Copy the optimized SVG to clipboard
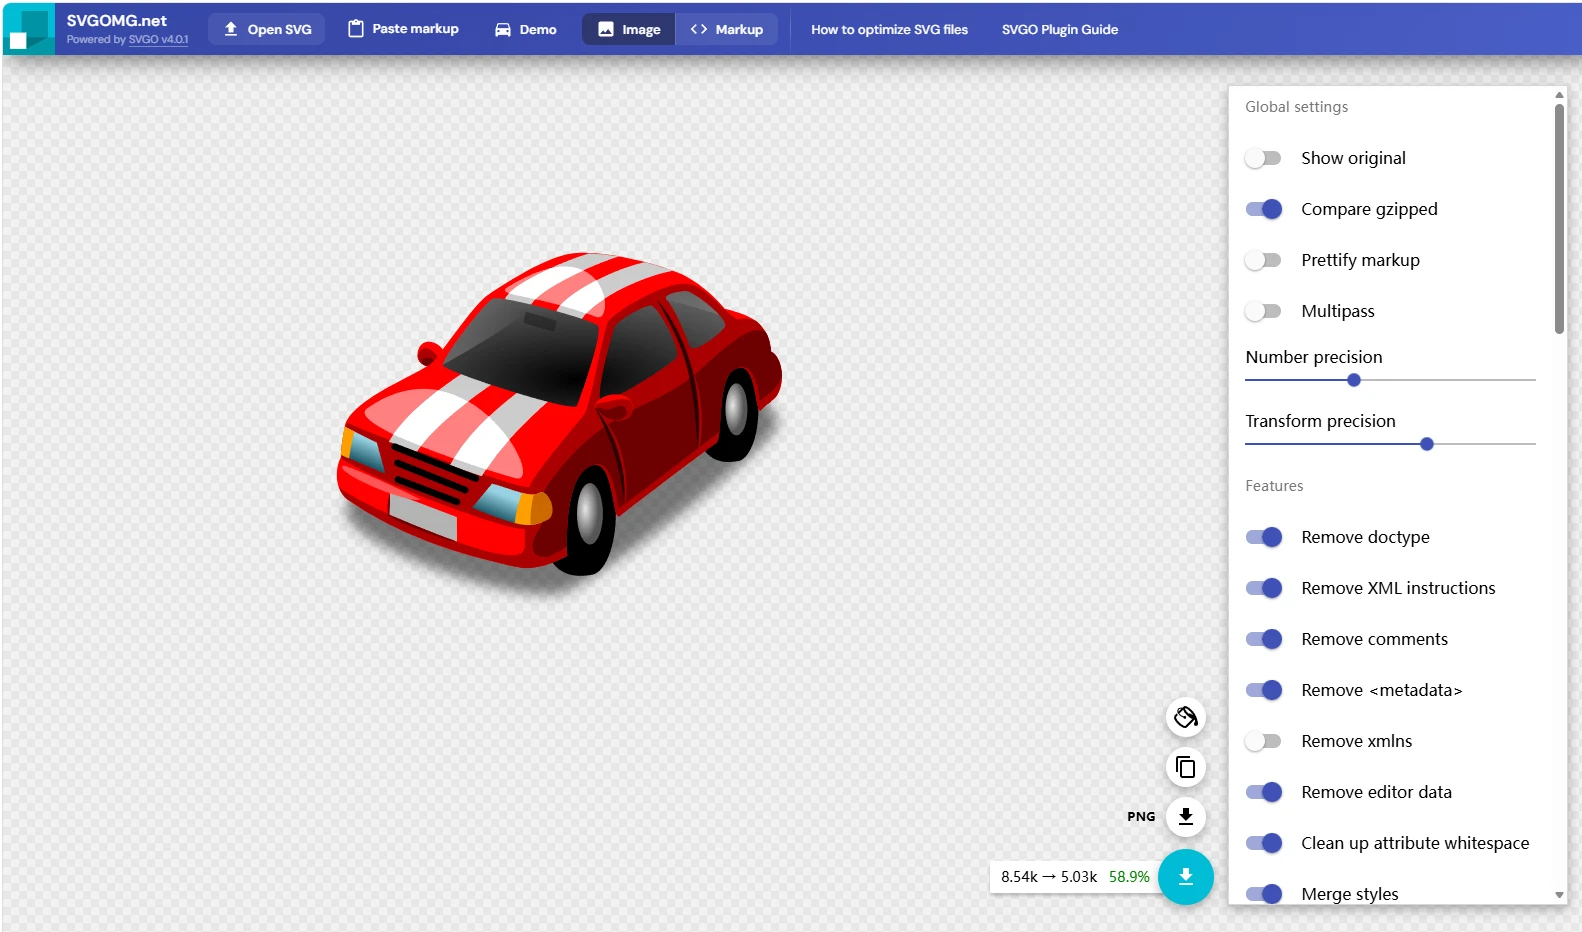Image resolution: width=1582 pixels, height=932 pixels. pyautogui.click(x=1186, y=767)
